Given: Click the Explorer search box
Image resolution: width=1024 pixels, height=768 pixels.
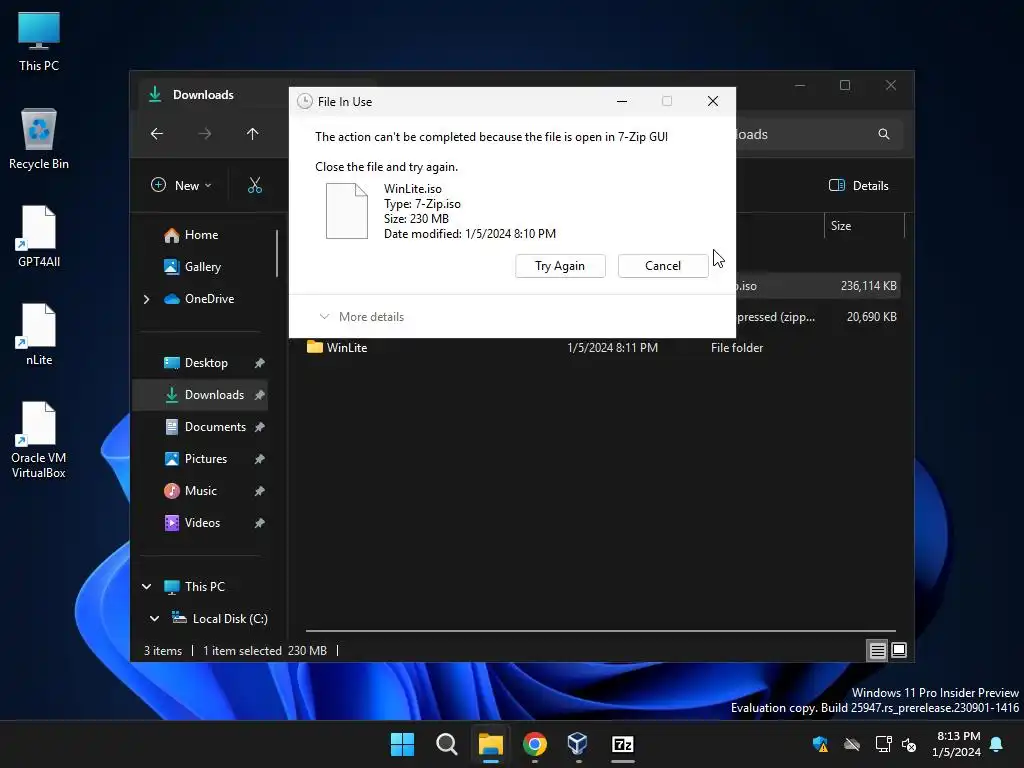Looking at the screenshot, I should coord(819,134).
